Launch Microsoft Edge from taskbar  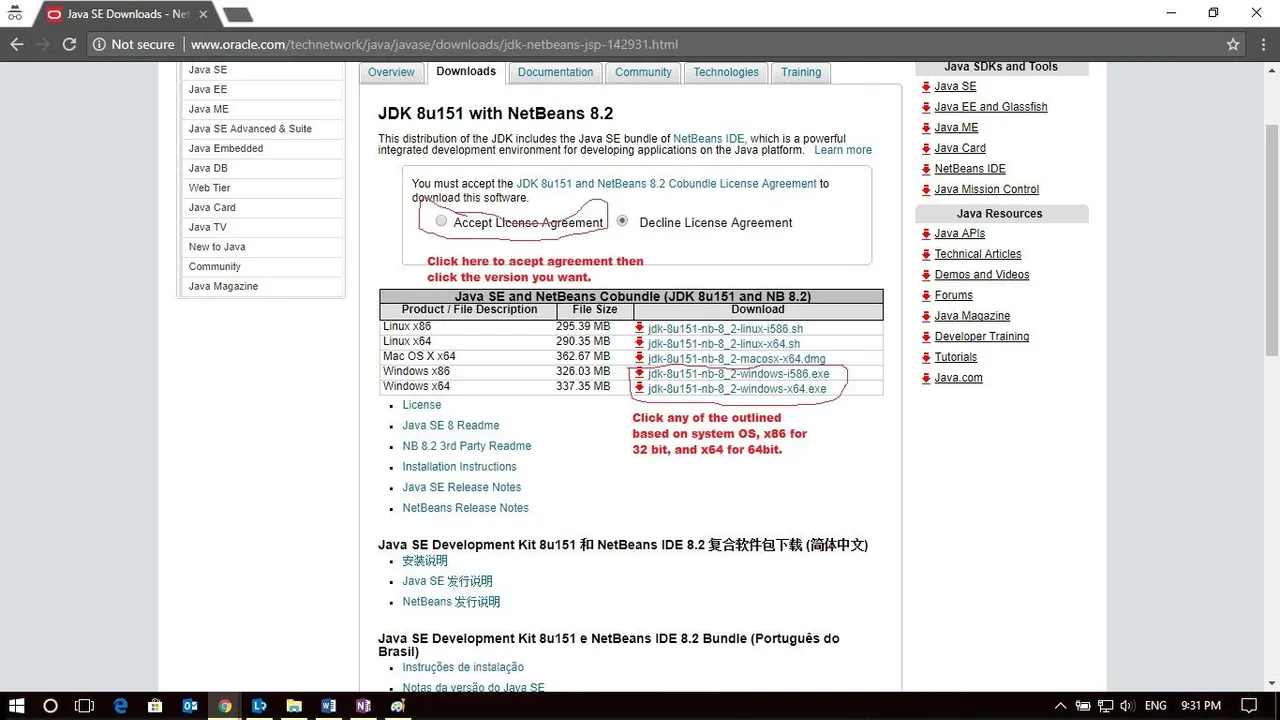pyautogui.click(x=121, y=705)
